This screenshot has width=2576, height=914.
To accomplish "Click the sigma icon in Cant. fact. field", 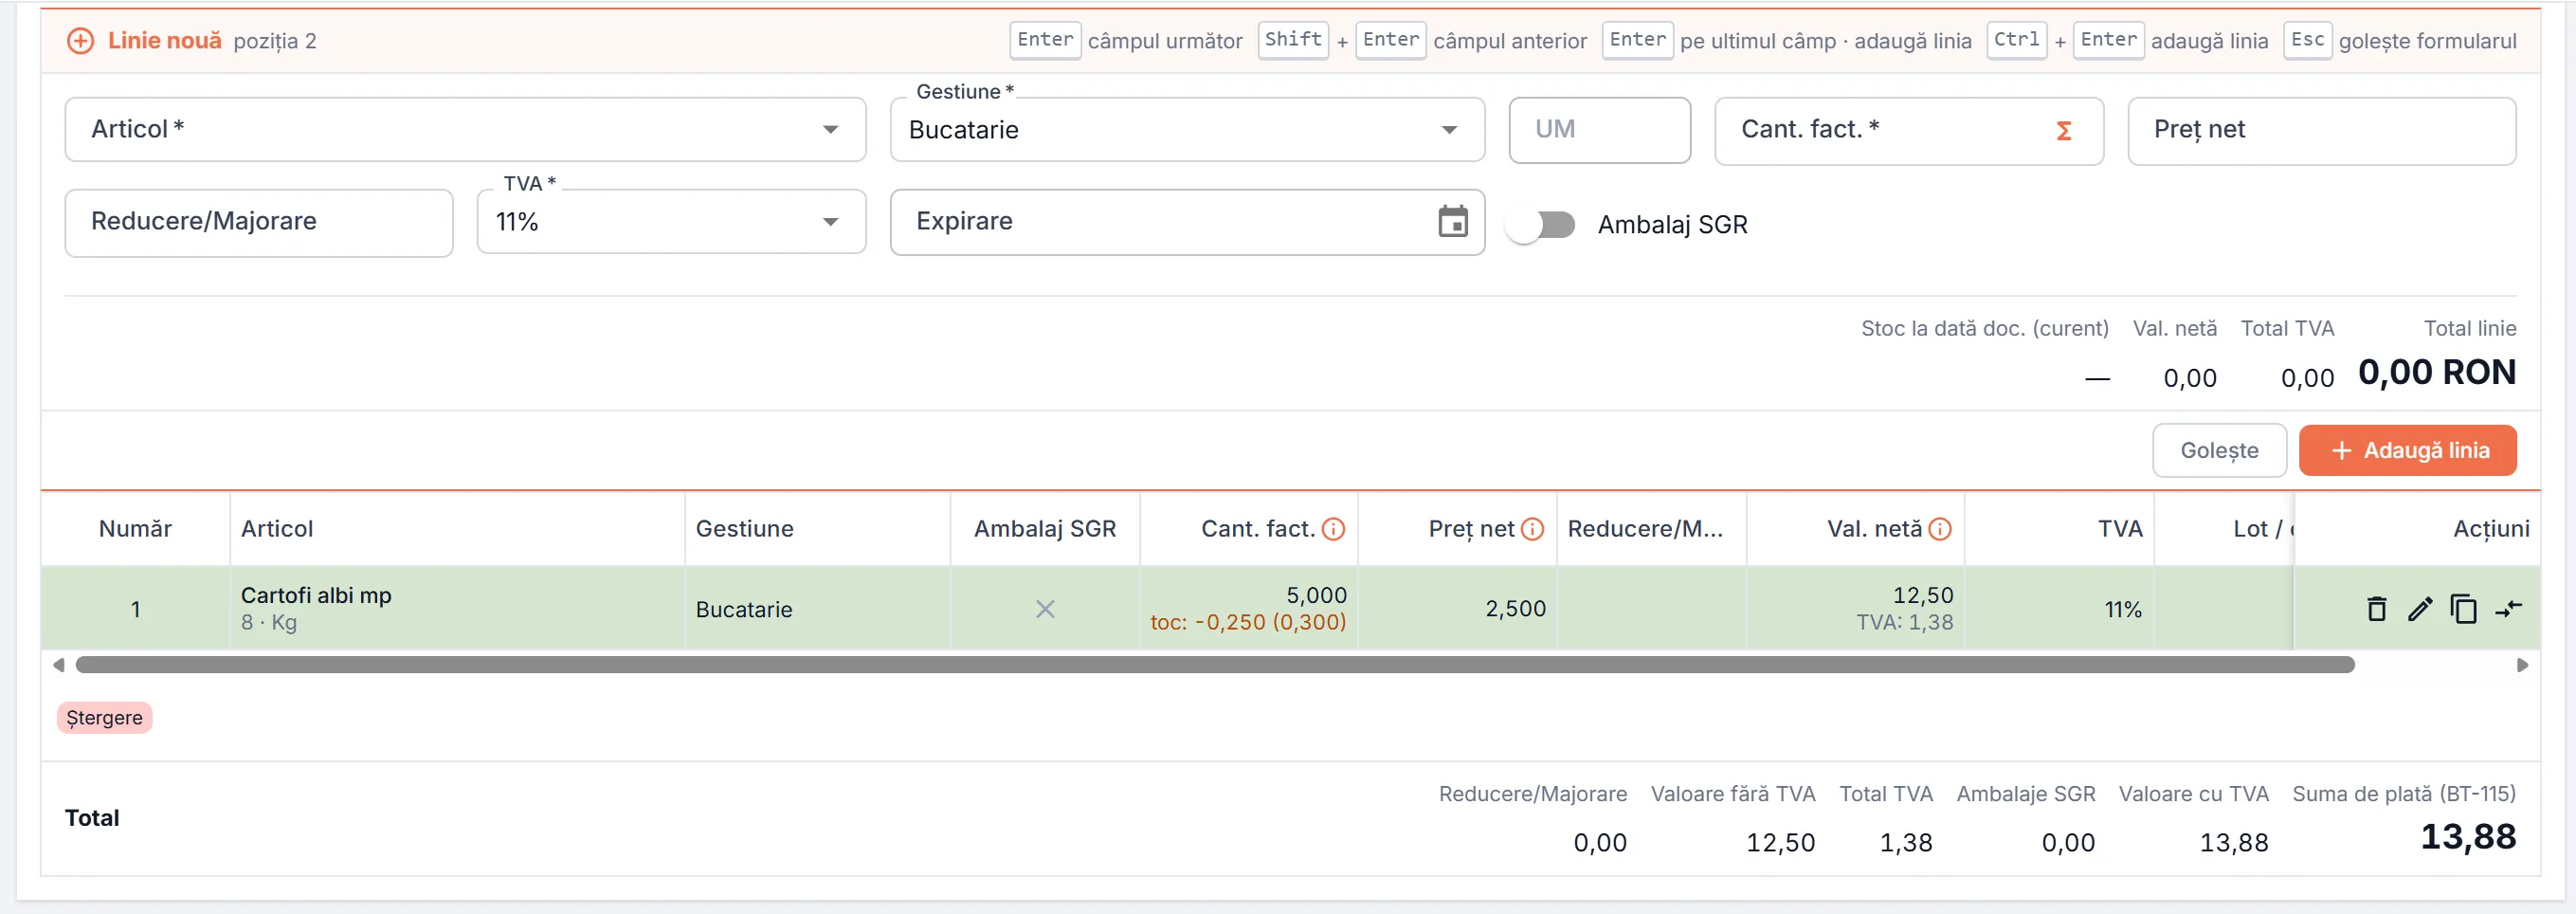I will [2063, 131].
